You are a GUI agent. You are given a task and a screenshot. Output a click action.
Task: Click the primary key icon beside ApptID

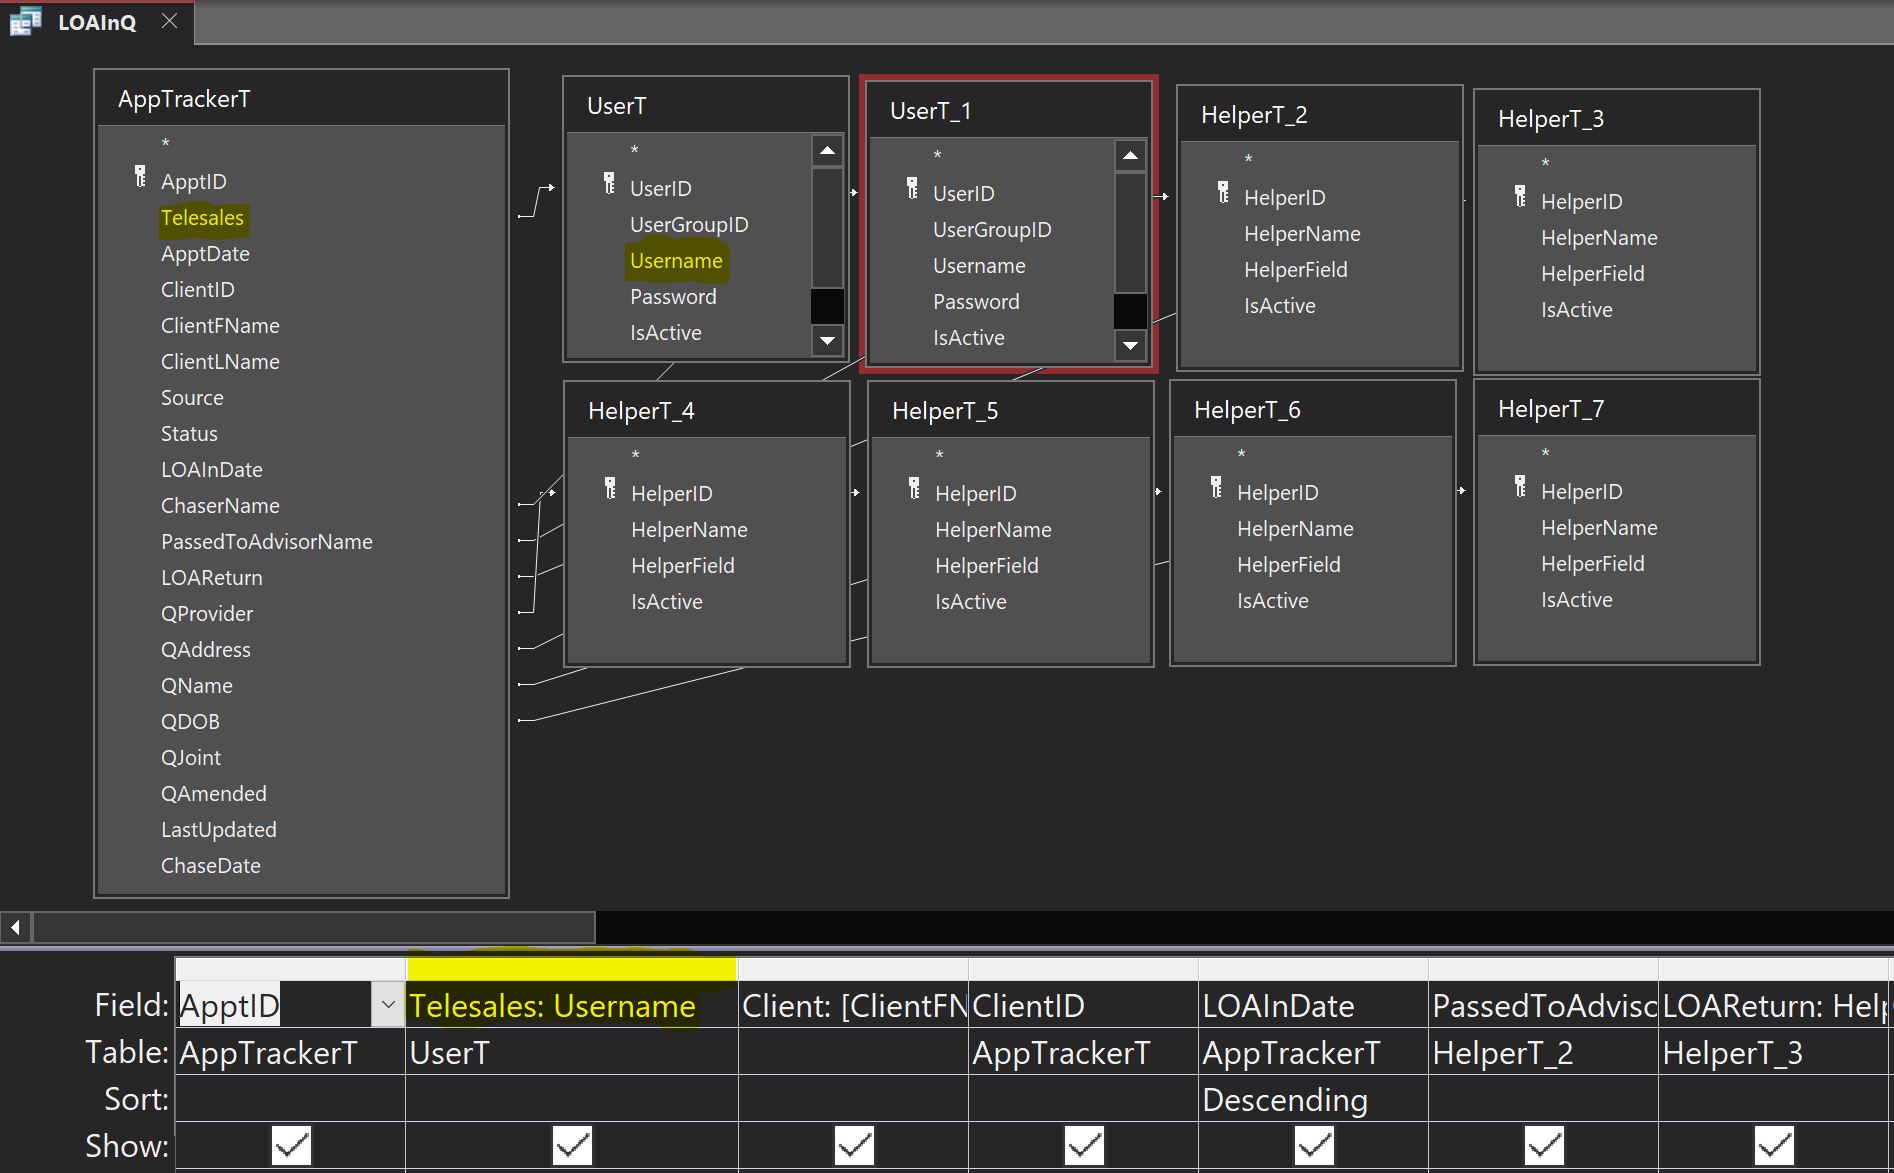click(140, 177)
